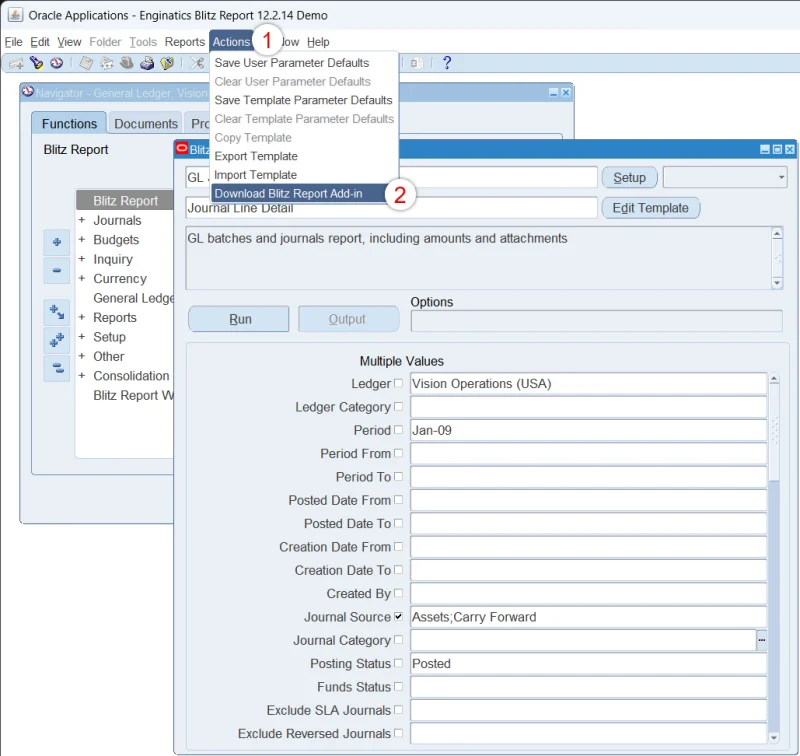Switch to the Documents tab in Navigator
Viewport: 800px width, 756px height.
click(146, 123)
